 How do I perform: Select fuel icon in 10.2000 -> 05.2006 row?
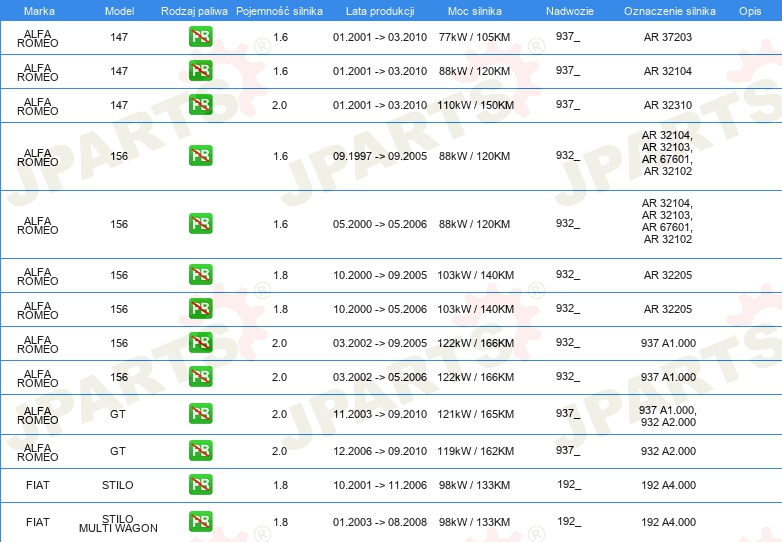tap(200, 308)
